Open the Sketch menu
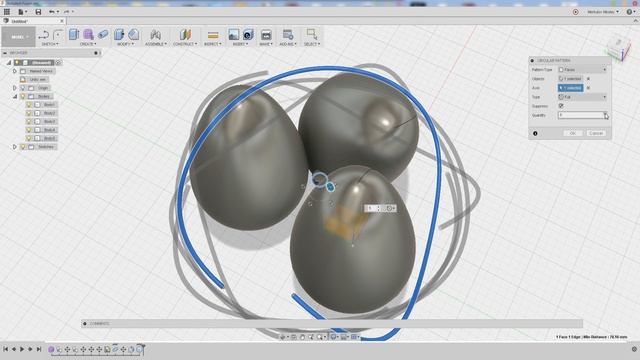640x360 pixels. click(50, 44)
